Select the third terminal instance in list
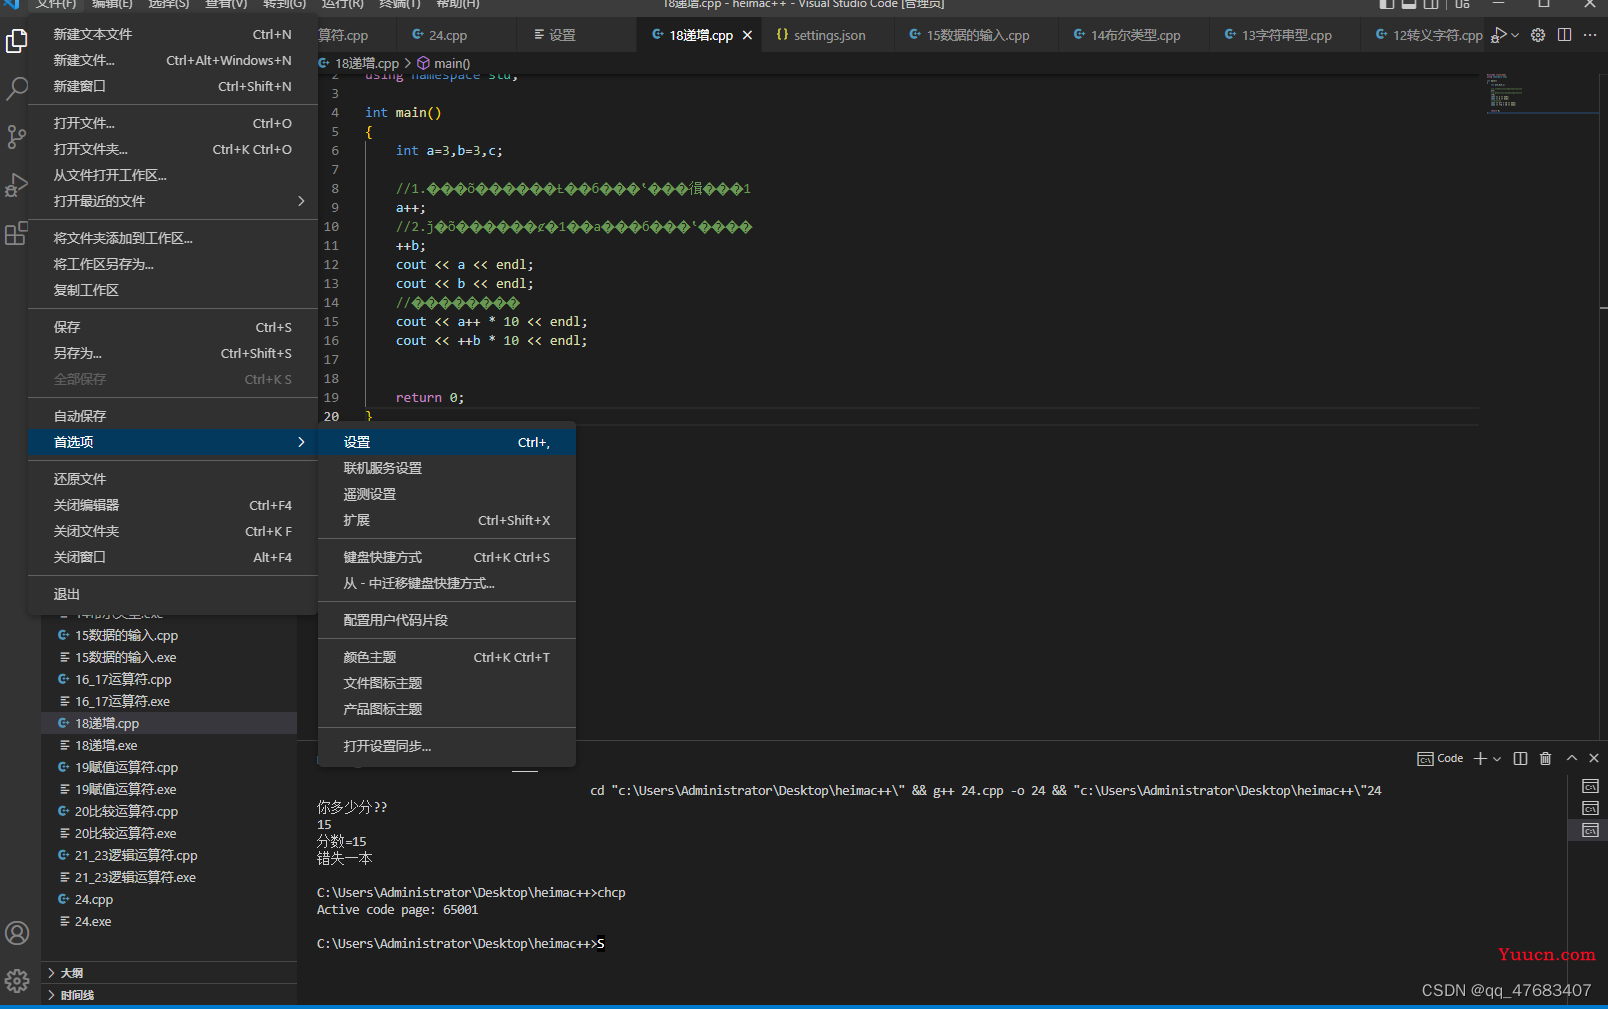 (x=1590, y=830)
